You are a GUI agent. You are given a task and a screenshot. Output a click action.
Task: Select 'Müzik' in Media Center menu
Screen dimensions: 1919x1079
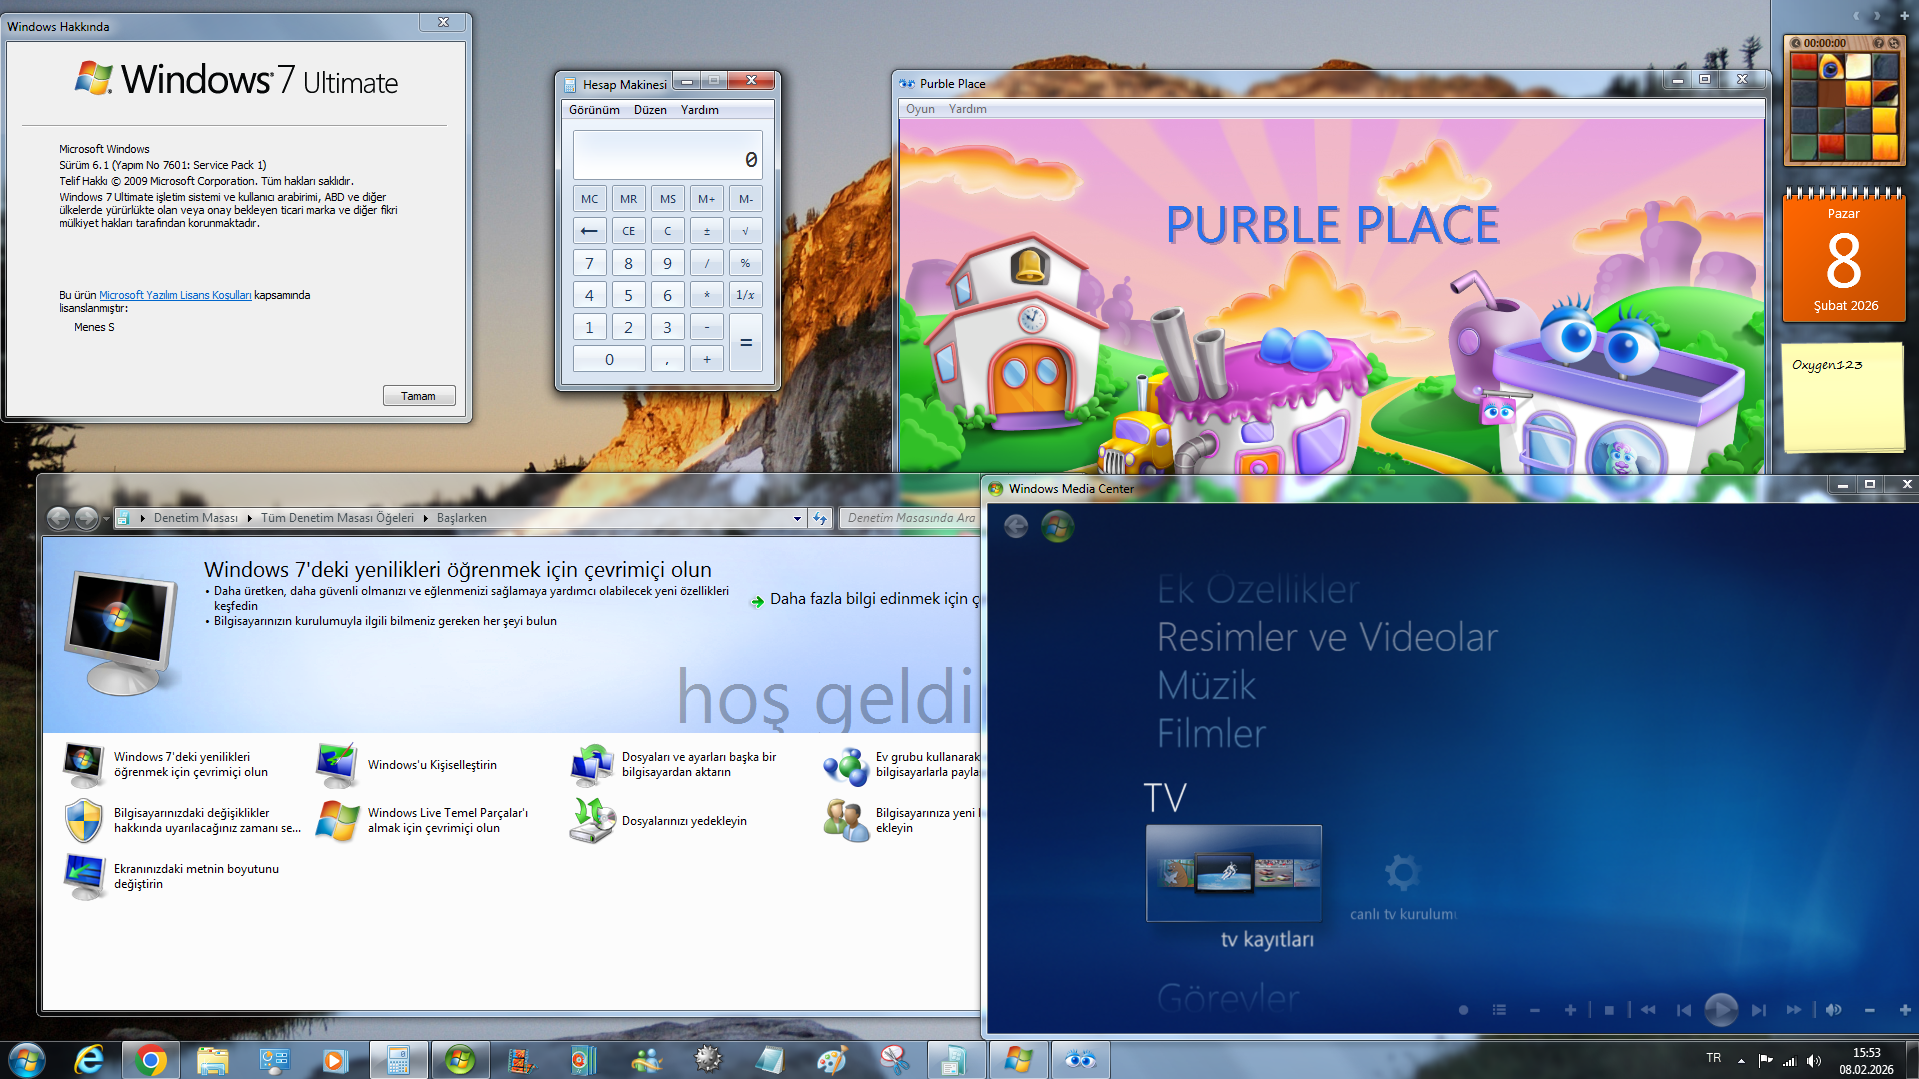(x=1206, y=685)
